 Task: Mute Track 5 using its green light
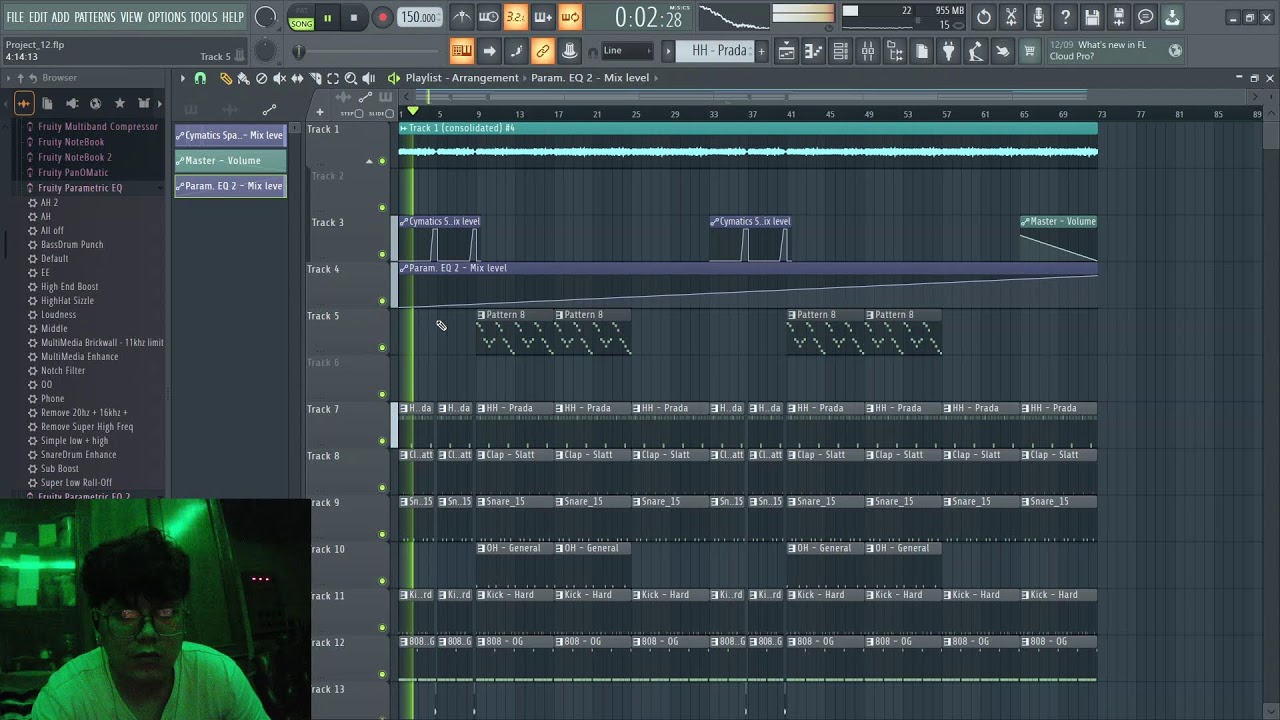pos(382,348)
